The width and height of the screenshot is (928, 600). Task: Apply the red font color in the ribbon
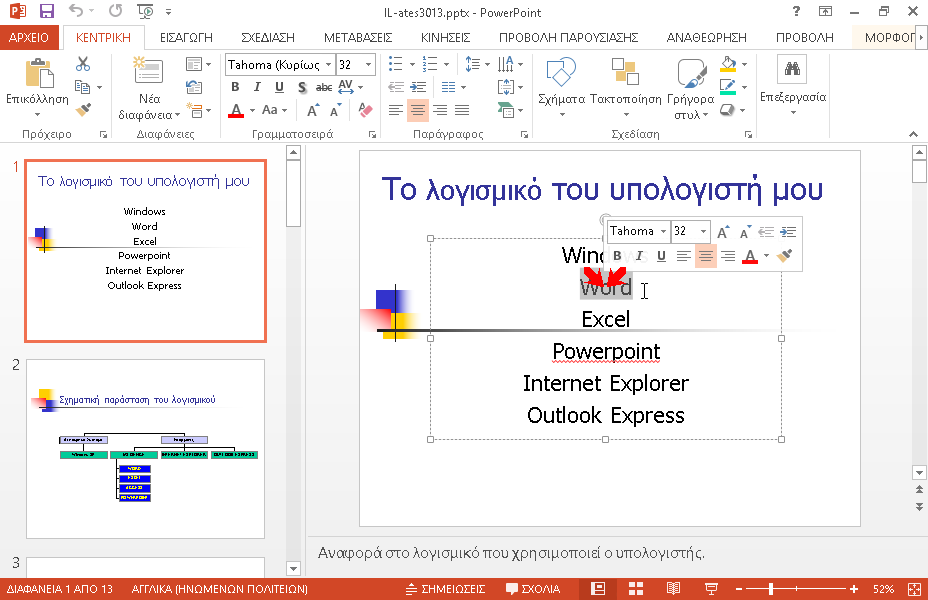click(236, 111)
